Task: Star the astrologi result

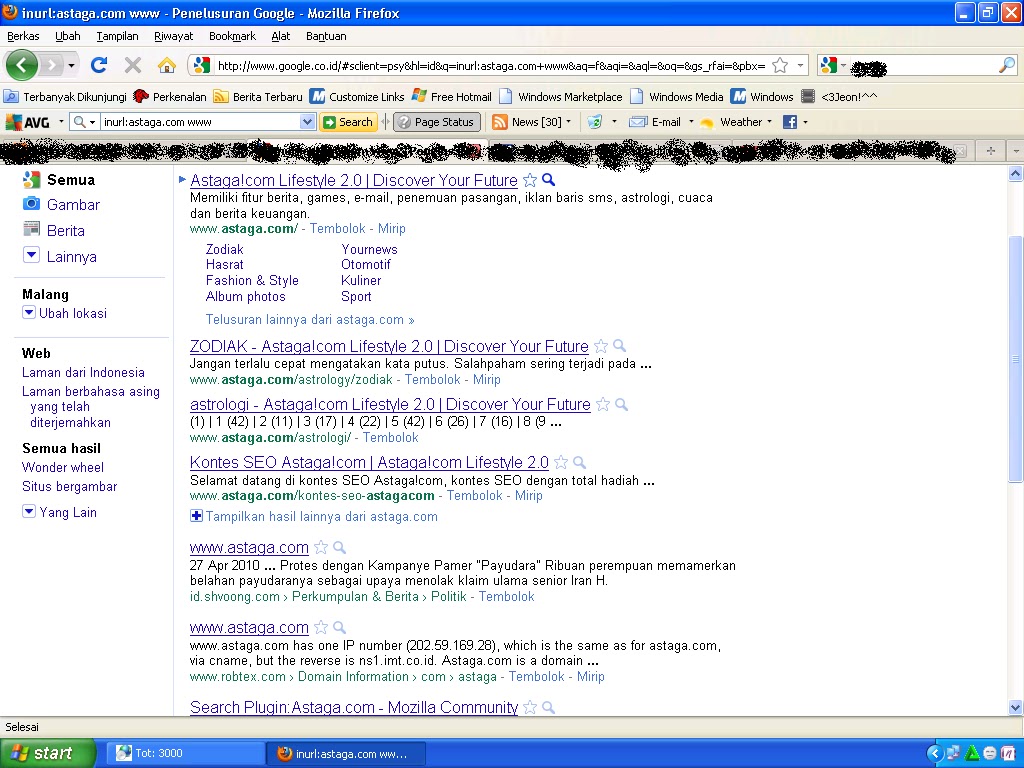Action: coord(603,405)
